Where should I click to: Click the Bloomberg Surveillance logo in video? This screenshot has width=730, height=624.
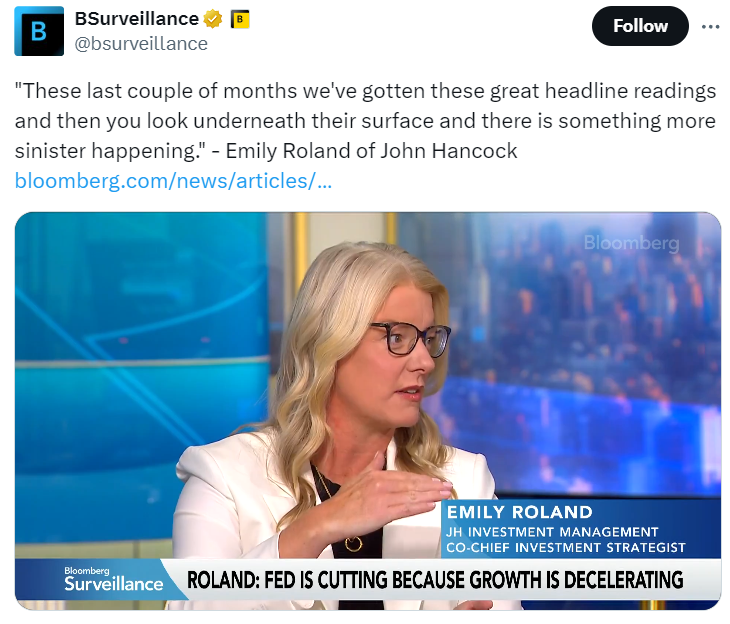[113, 579]
